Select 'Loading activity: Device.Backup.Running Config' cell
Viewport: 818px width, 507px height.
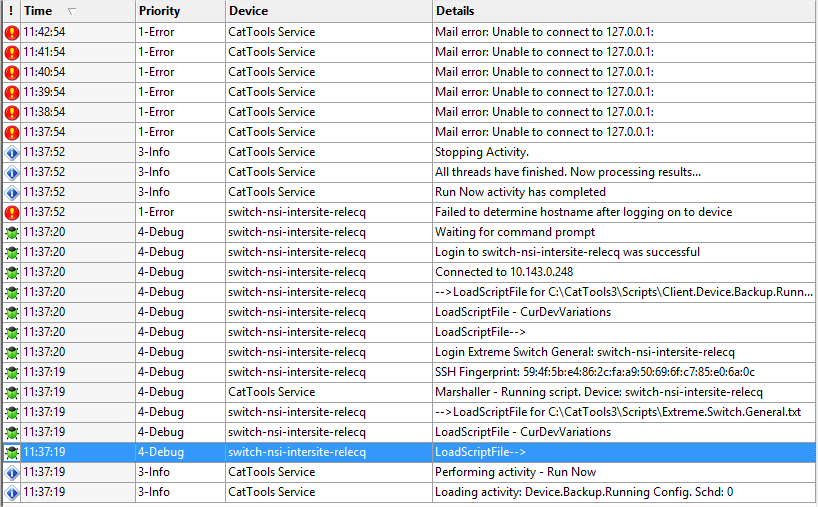click(x=624, y=492)
